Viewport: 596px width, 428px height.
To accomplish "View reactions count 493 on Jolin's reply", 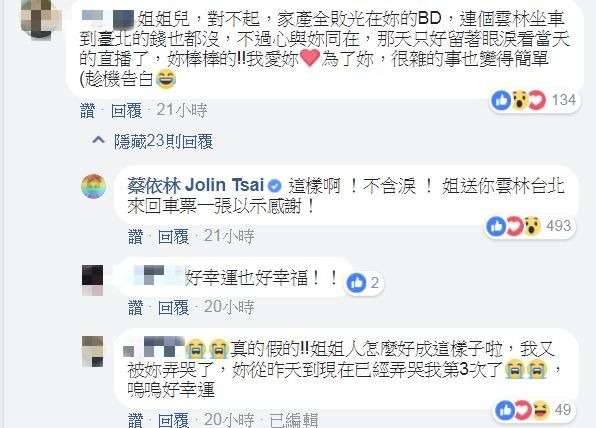I will point(559,226).
